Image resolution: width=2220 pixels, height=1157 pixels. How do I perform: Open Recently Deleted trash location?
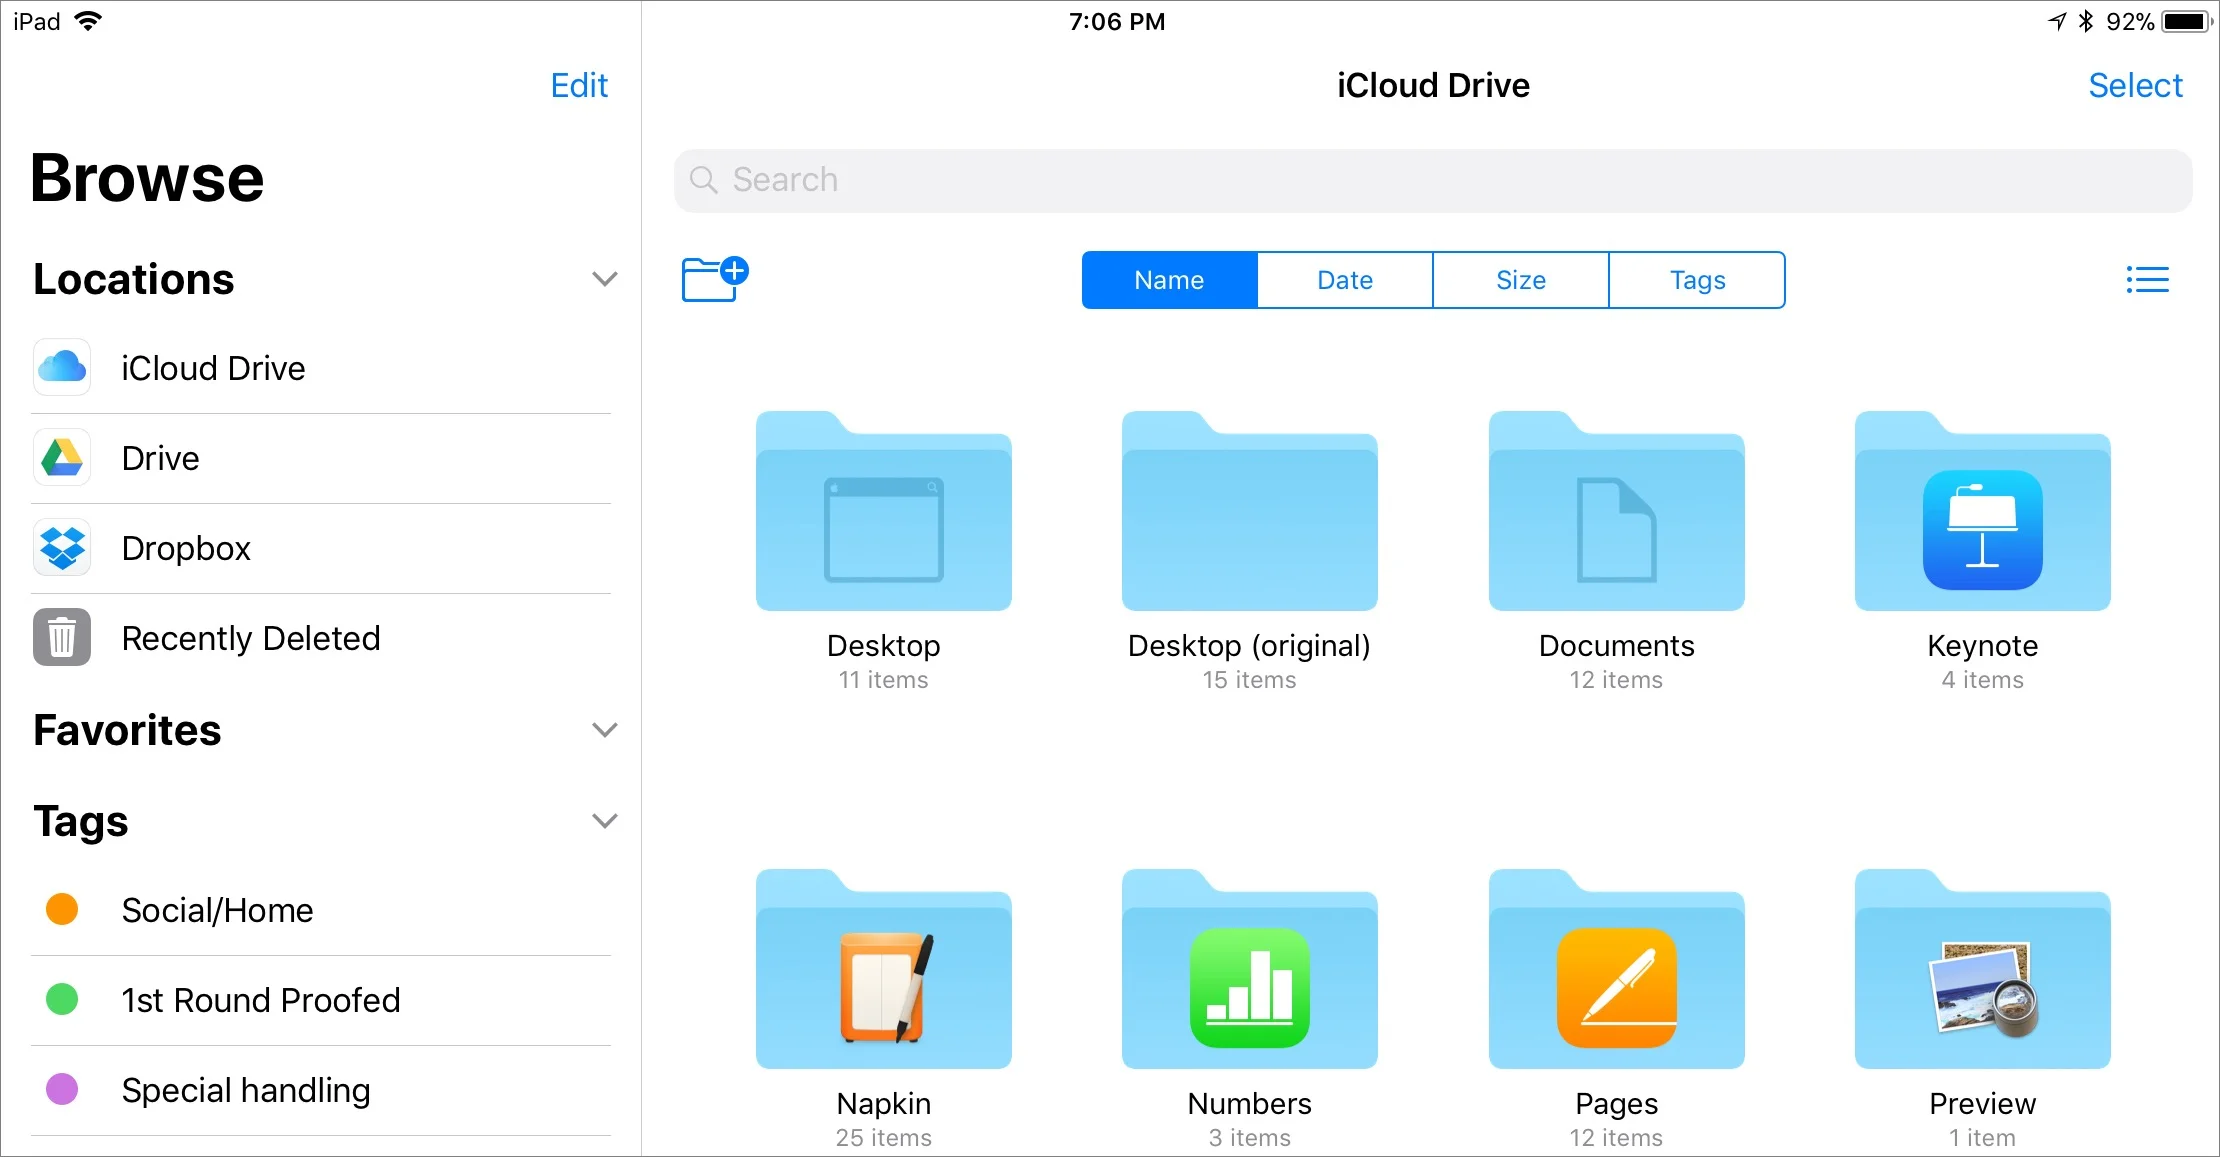(250, 638)
